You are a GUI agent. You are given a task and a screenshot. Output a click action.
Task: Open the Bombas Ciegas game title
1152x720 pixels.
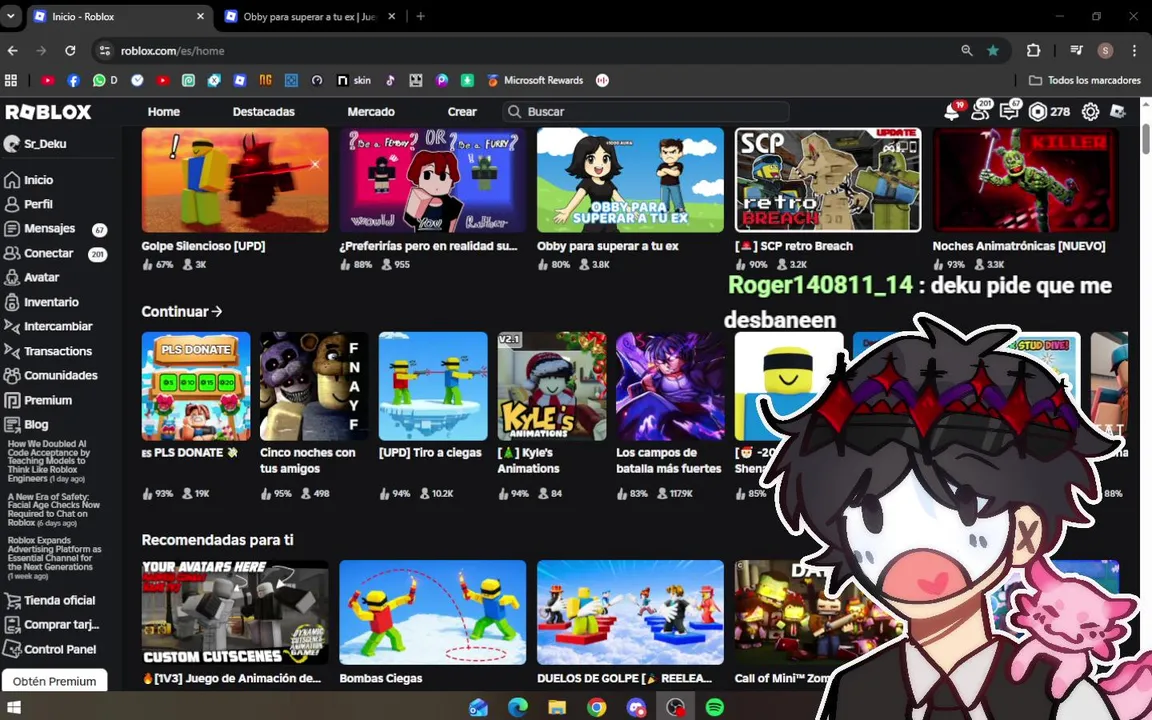click(x=381, y=678)
